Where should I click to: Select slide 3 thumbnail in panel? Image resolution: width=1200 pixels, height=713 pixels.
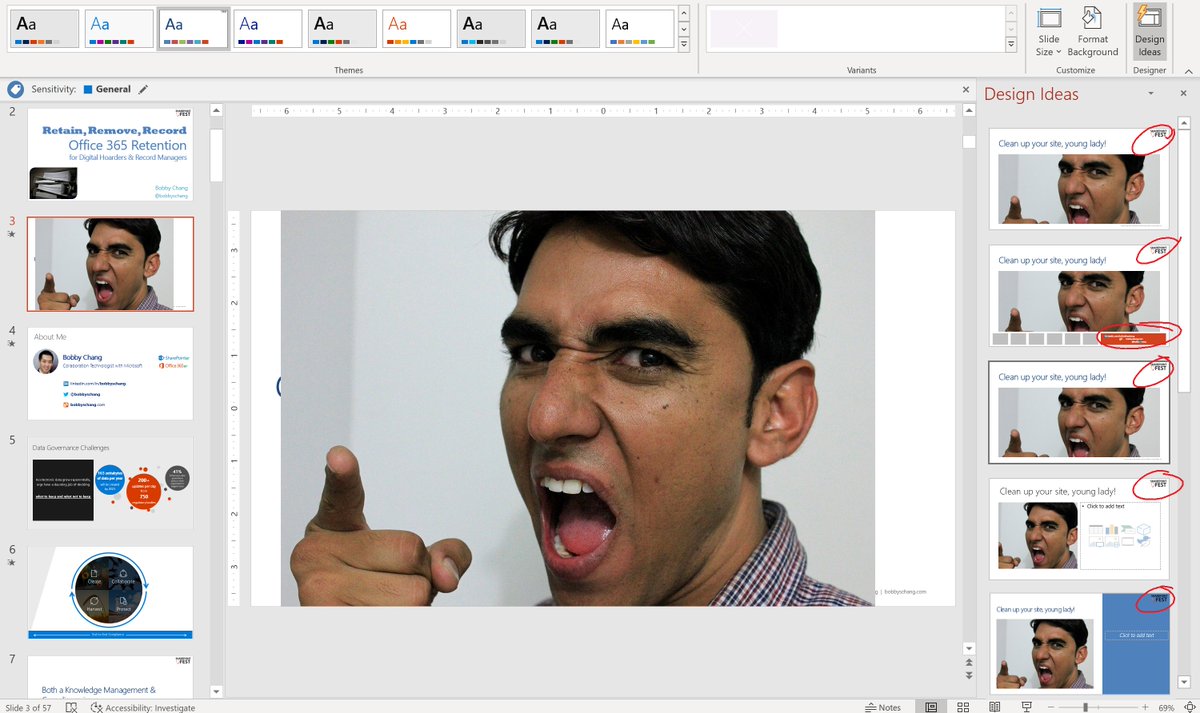110,265
